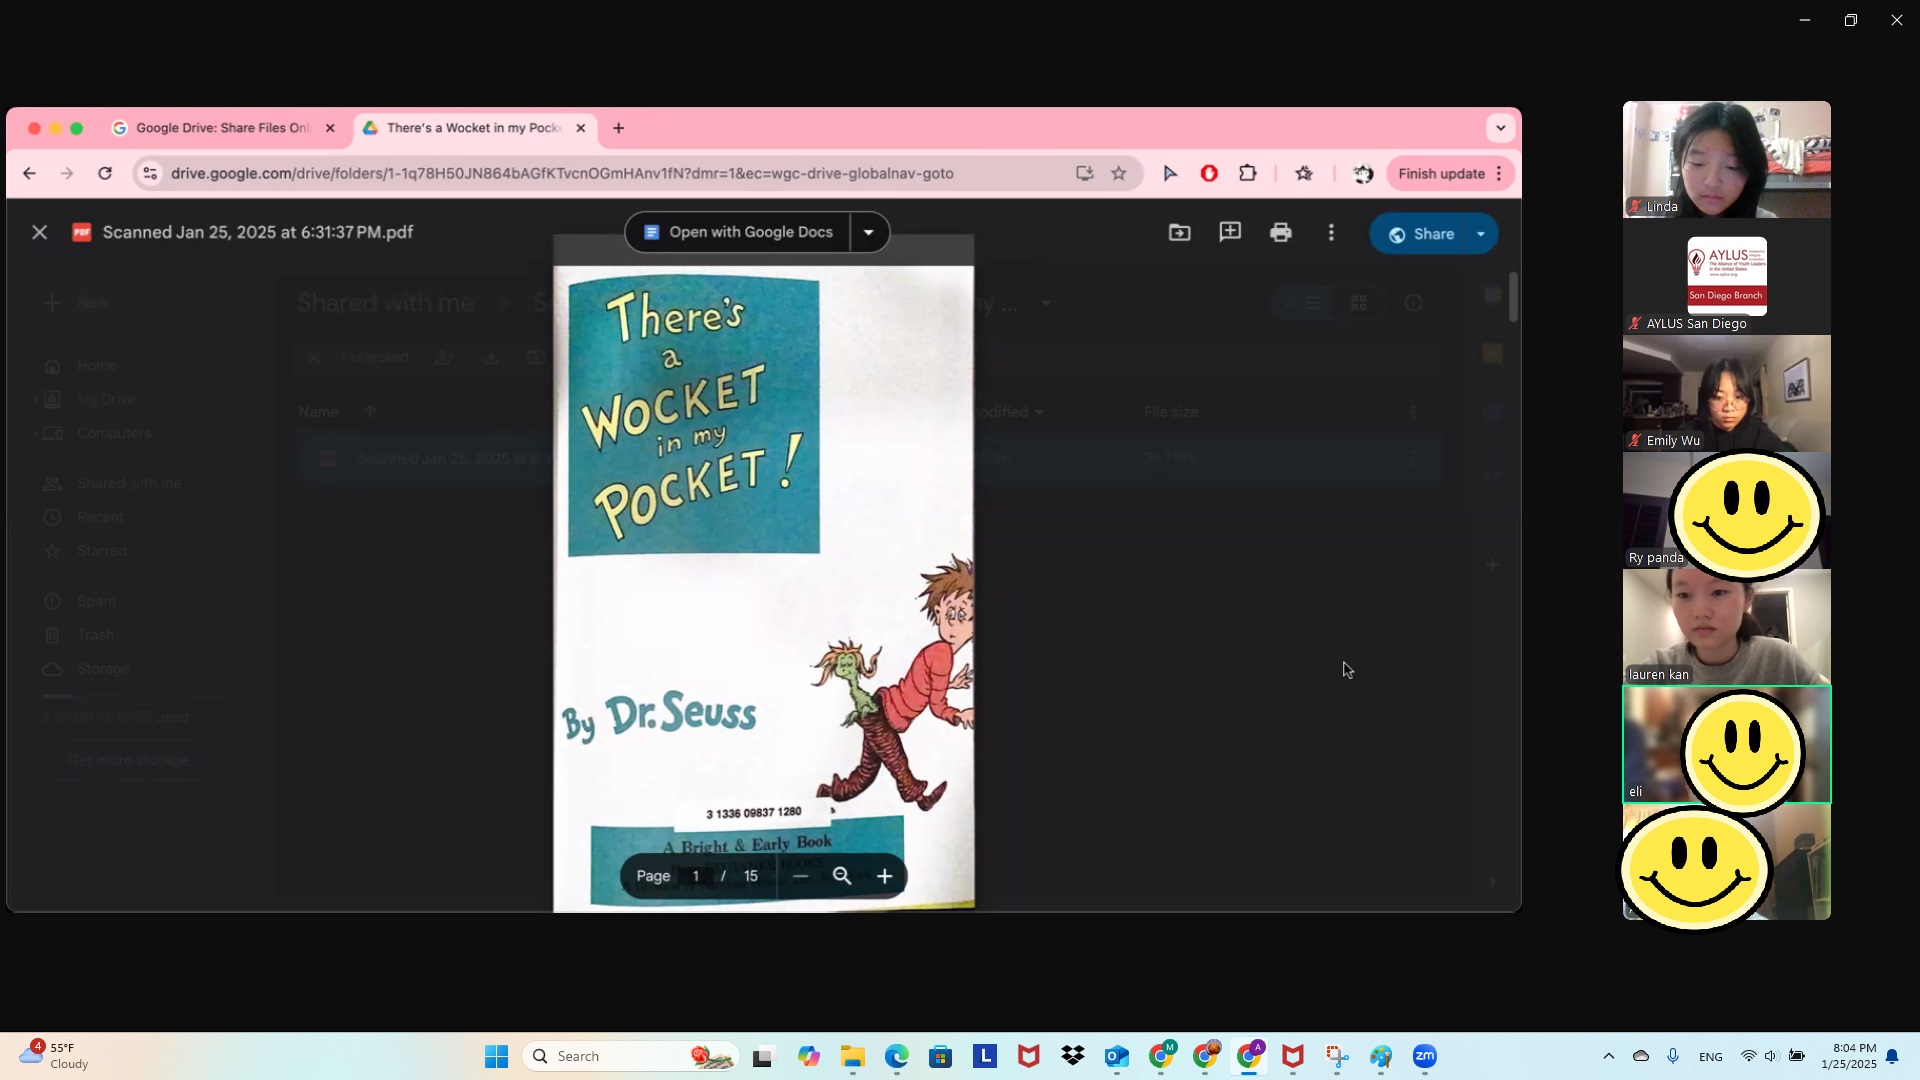The height and width of the screenshot is (1080, 1920).
Task: Click the page number field showing 1
Action: (696, 876)
